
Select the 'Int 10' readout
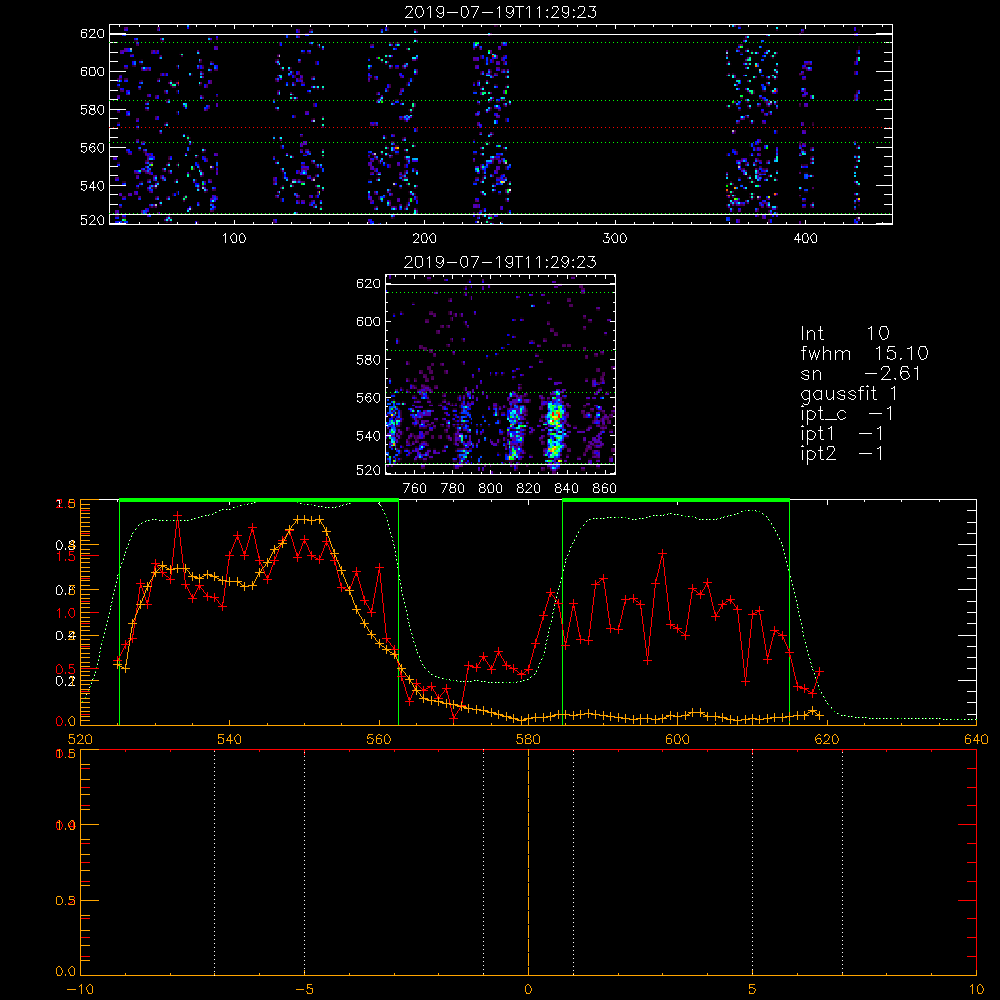pos(844,333)
